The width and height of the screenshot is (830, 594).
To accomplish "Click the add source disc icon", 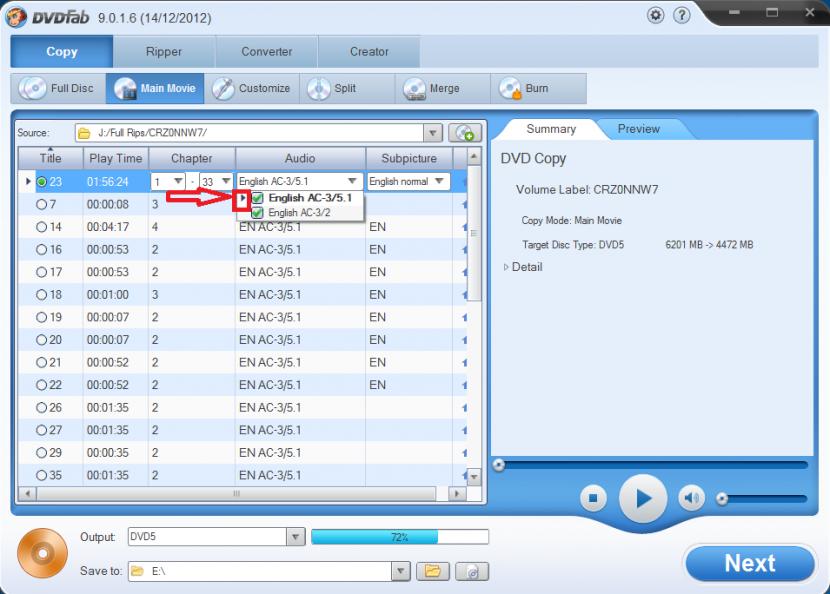I will pyautogui.click(x=463, y=133).
